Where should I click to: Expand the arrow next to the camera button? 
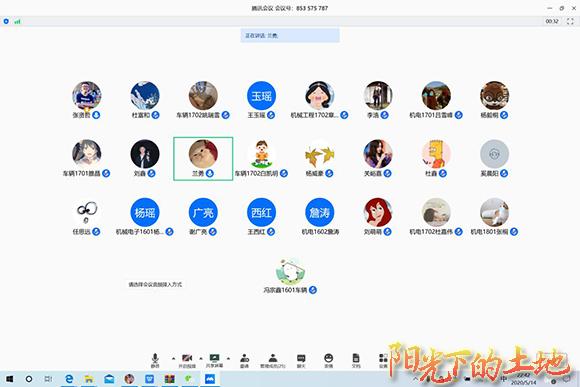201,358
